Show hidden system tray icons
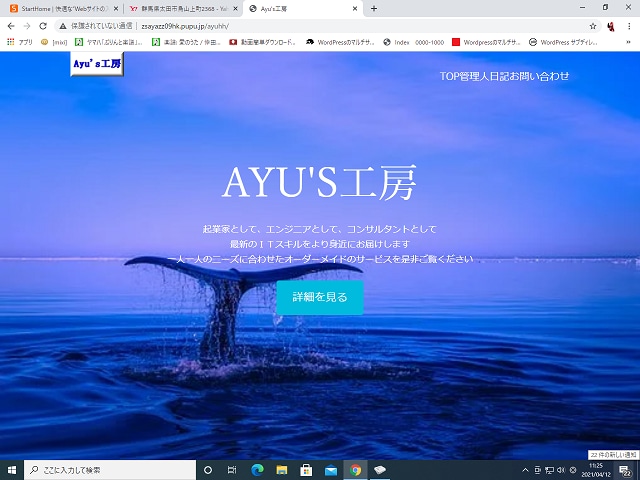 pyautogui.click(x=525, y=470)
